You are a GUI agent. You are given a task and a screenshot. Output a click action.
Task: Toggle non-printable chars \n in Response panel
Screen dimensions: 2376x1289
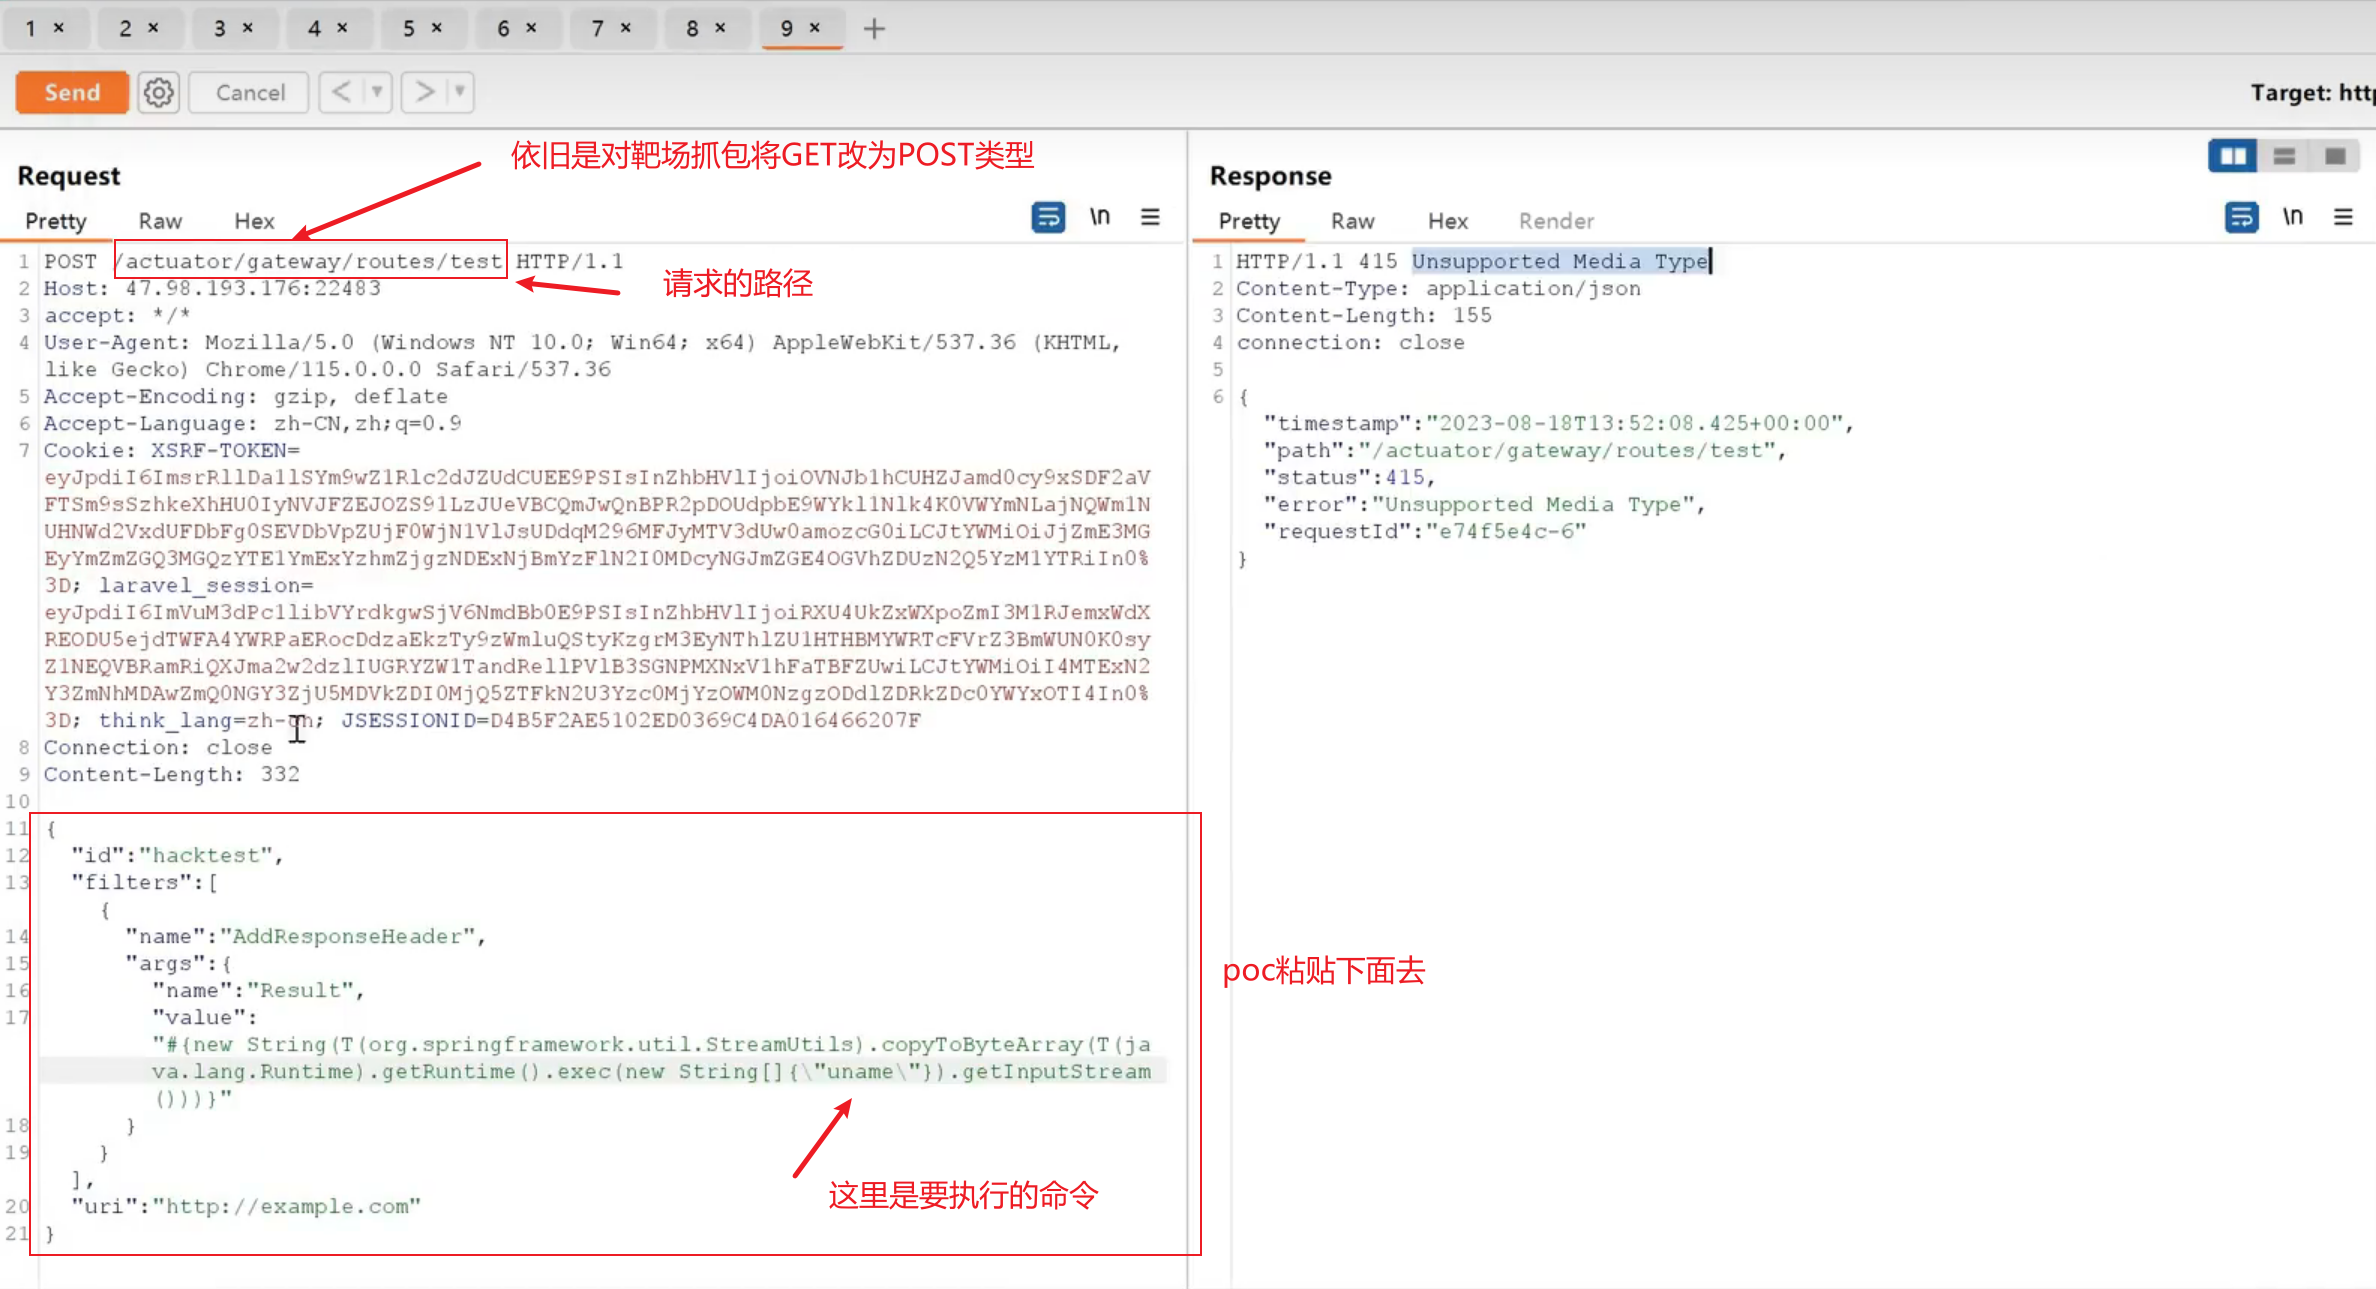2292,217
